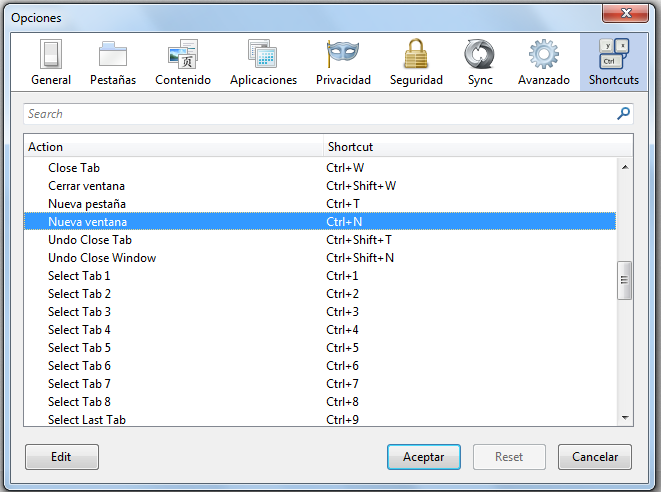Click the Cancelar button
This screenshot has height=492, width=661.
[594, 457]
